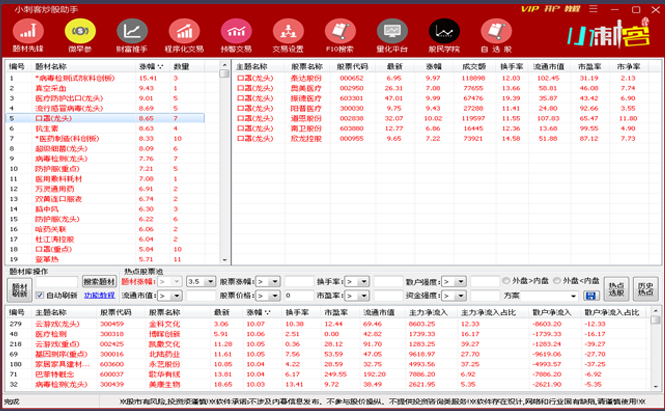Select stock row with code 000652
Viewport: 665px width, 411px height.
441,78
